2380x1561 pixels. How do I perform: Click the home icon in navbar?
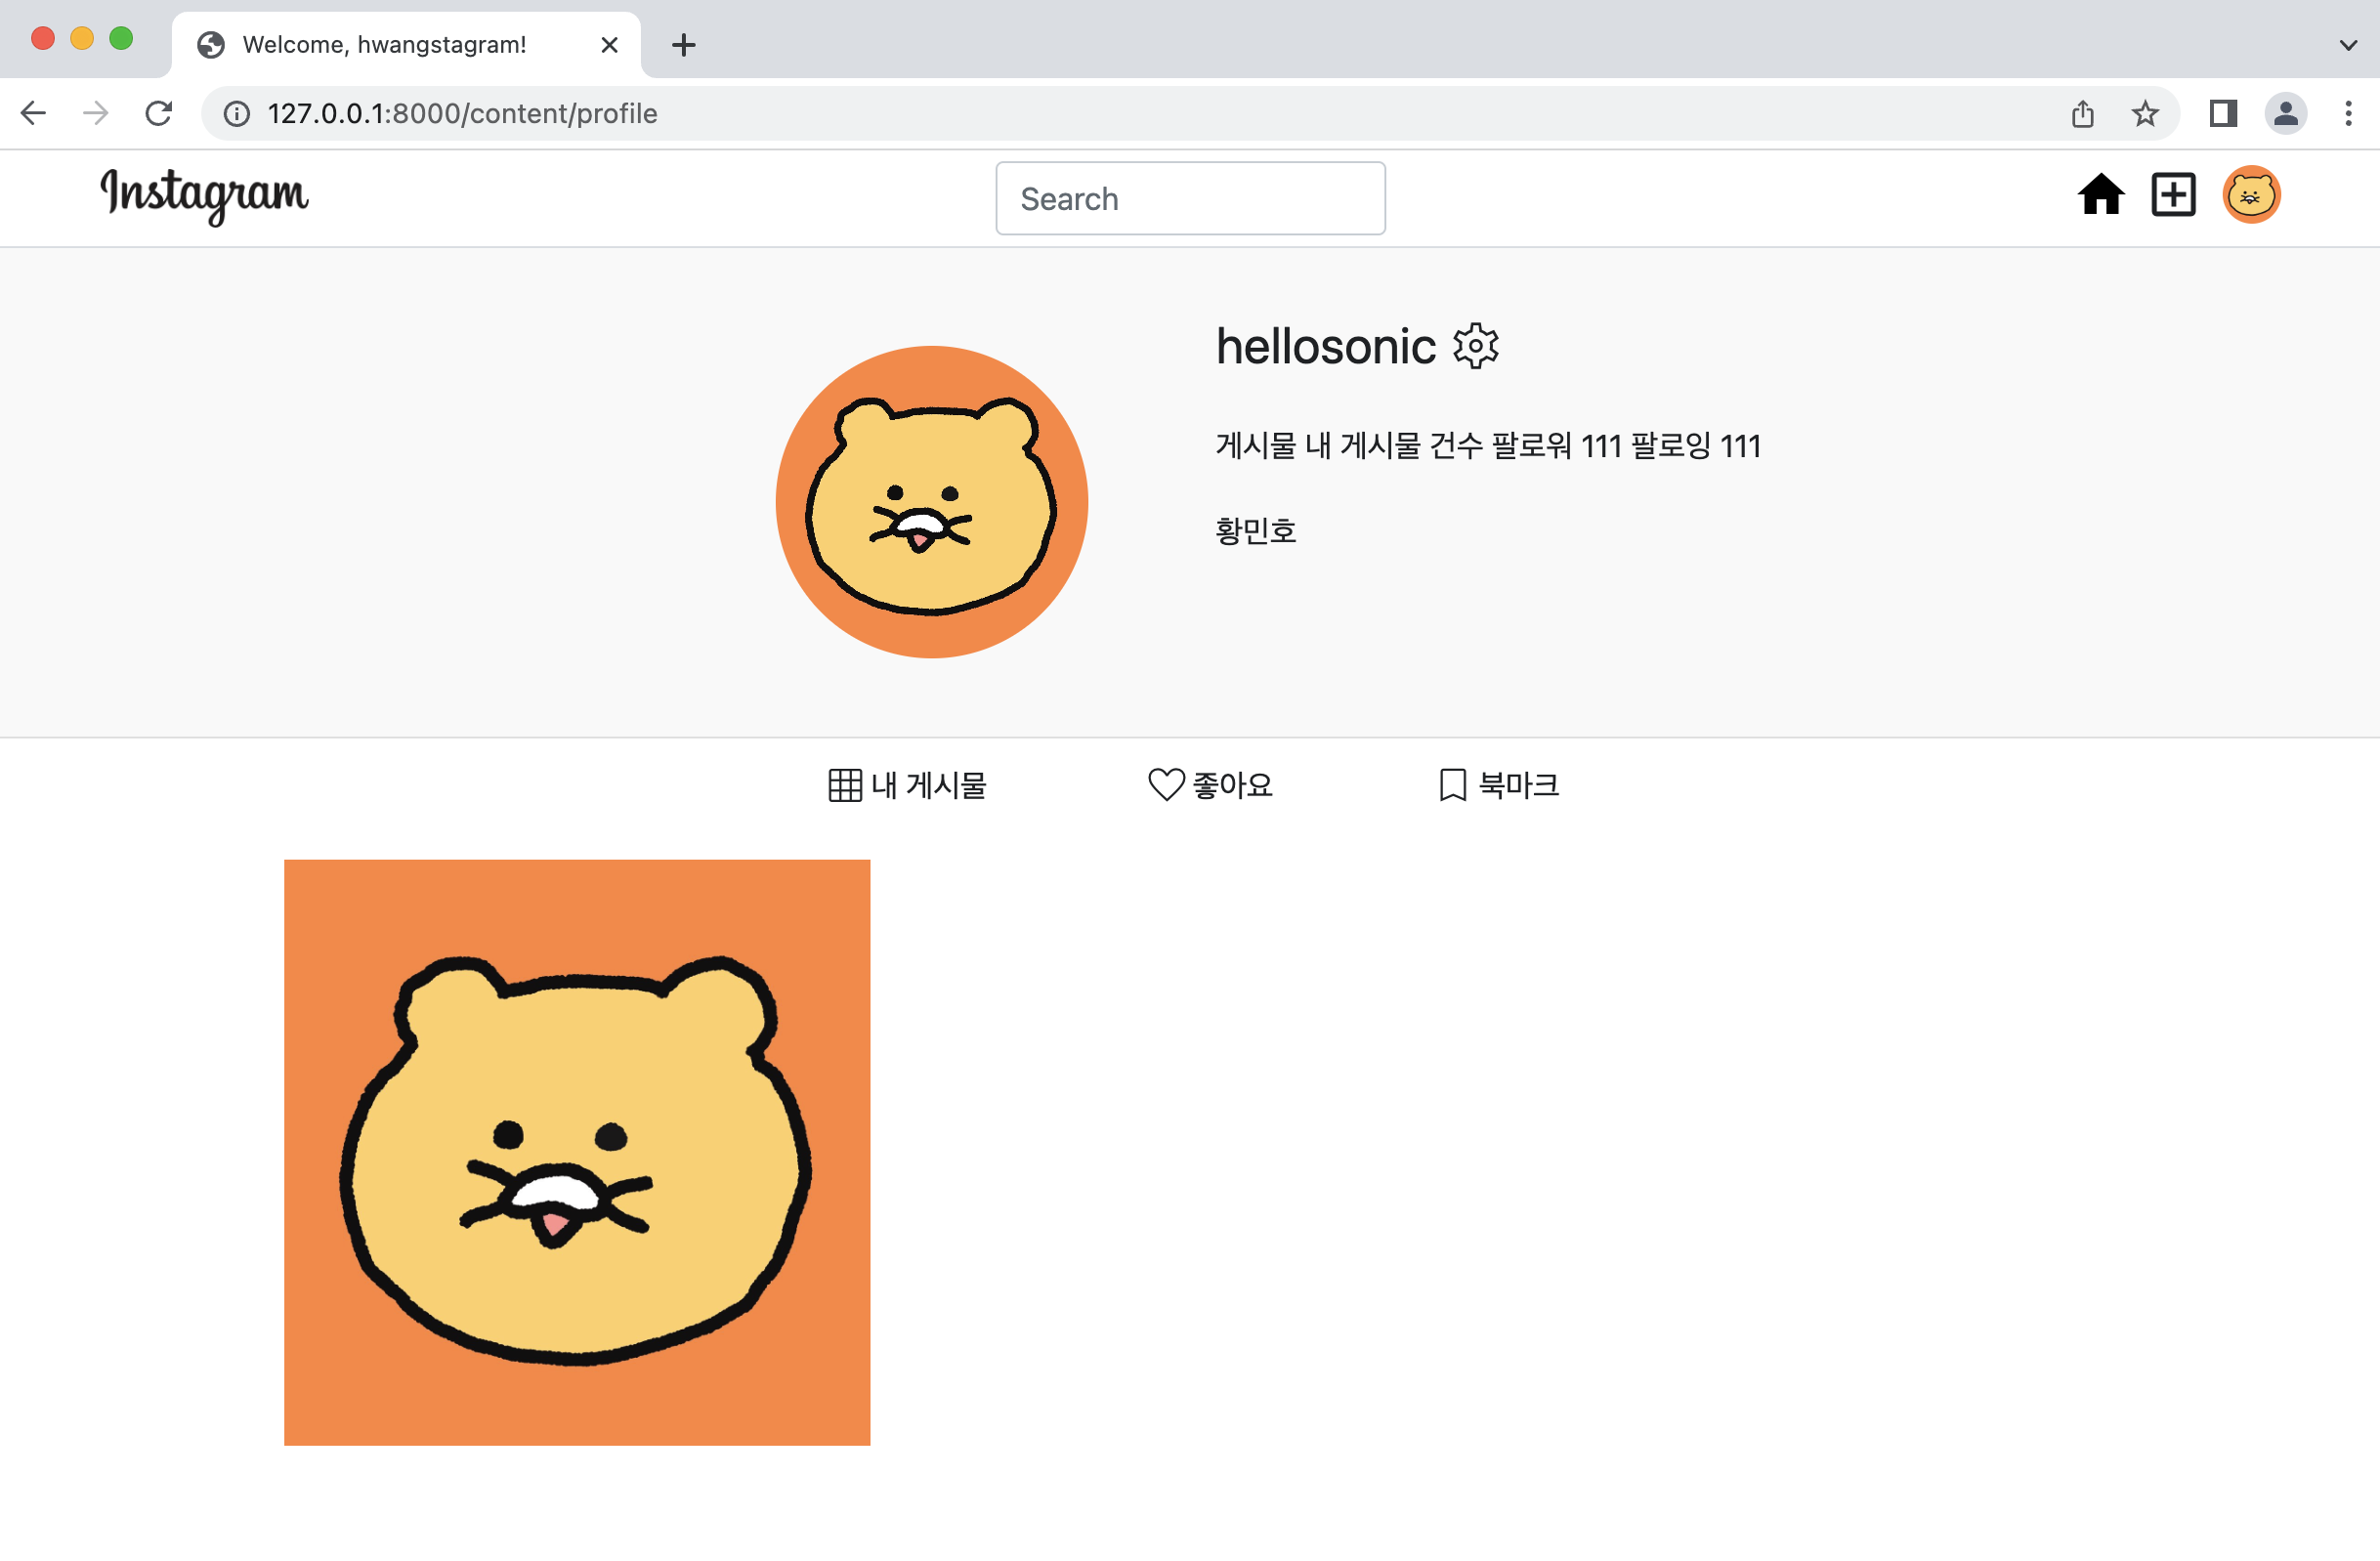point(2100,195)
